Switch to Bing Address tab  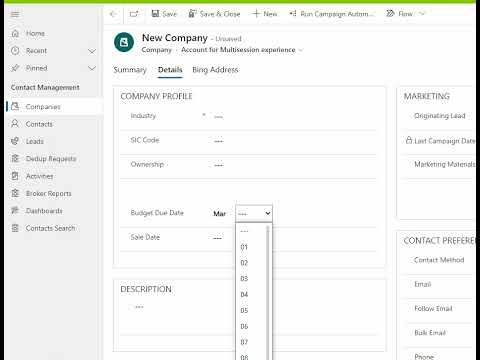[x=215, y=70]
